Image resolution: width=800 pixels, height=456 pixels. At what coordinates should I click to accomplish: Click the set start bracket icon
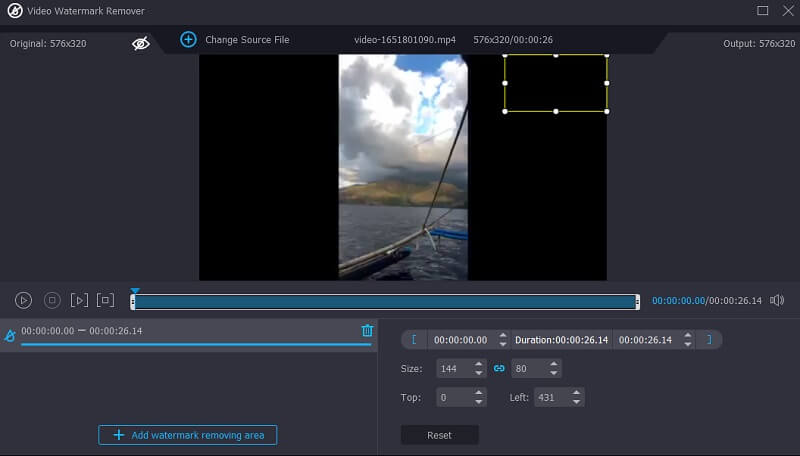[413, 340]
